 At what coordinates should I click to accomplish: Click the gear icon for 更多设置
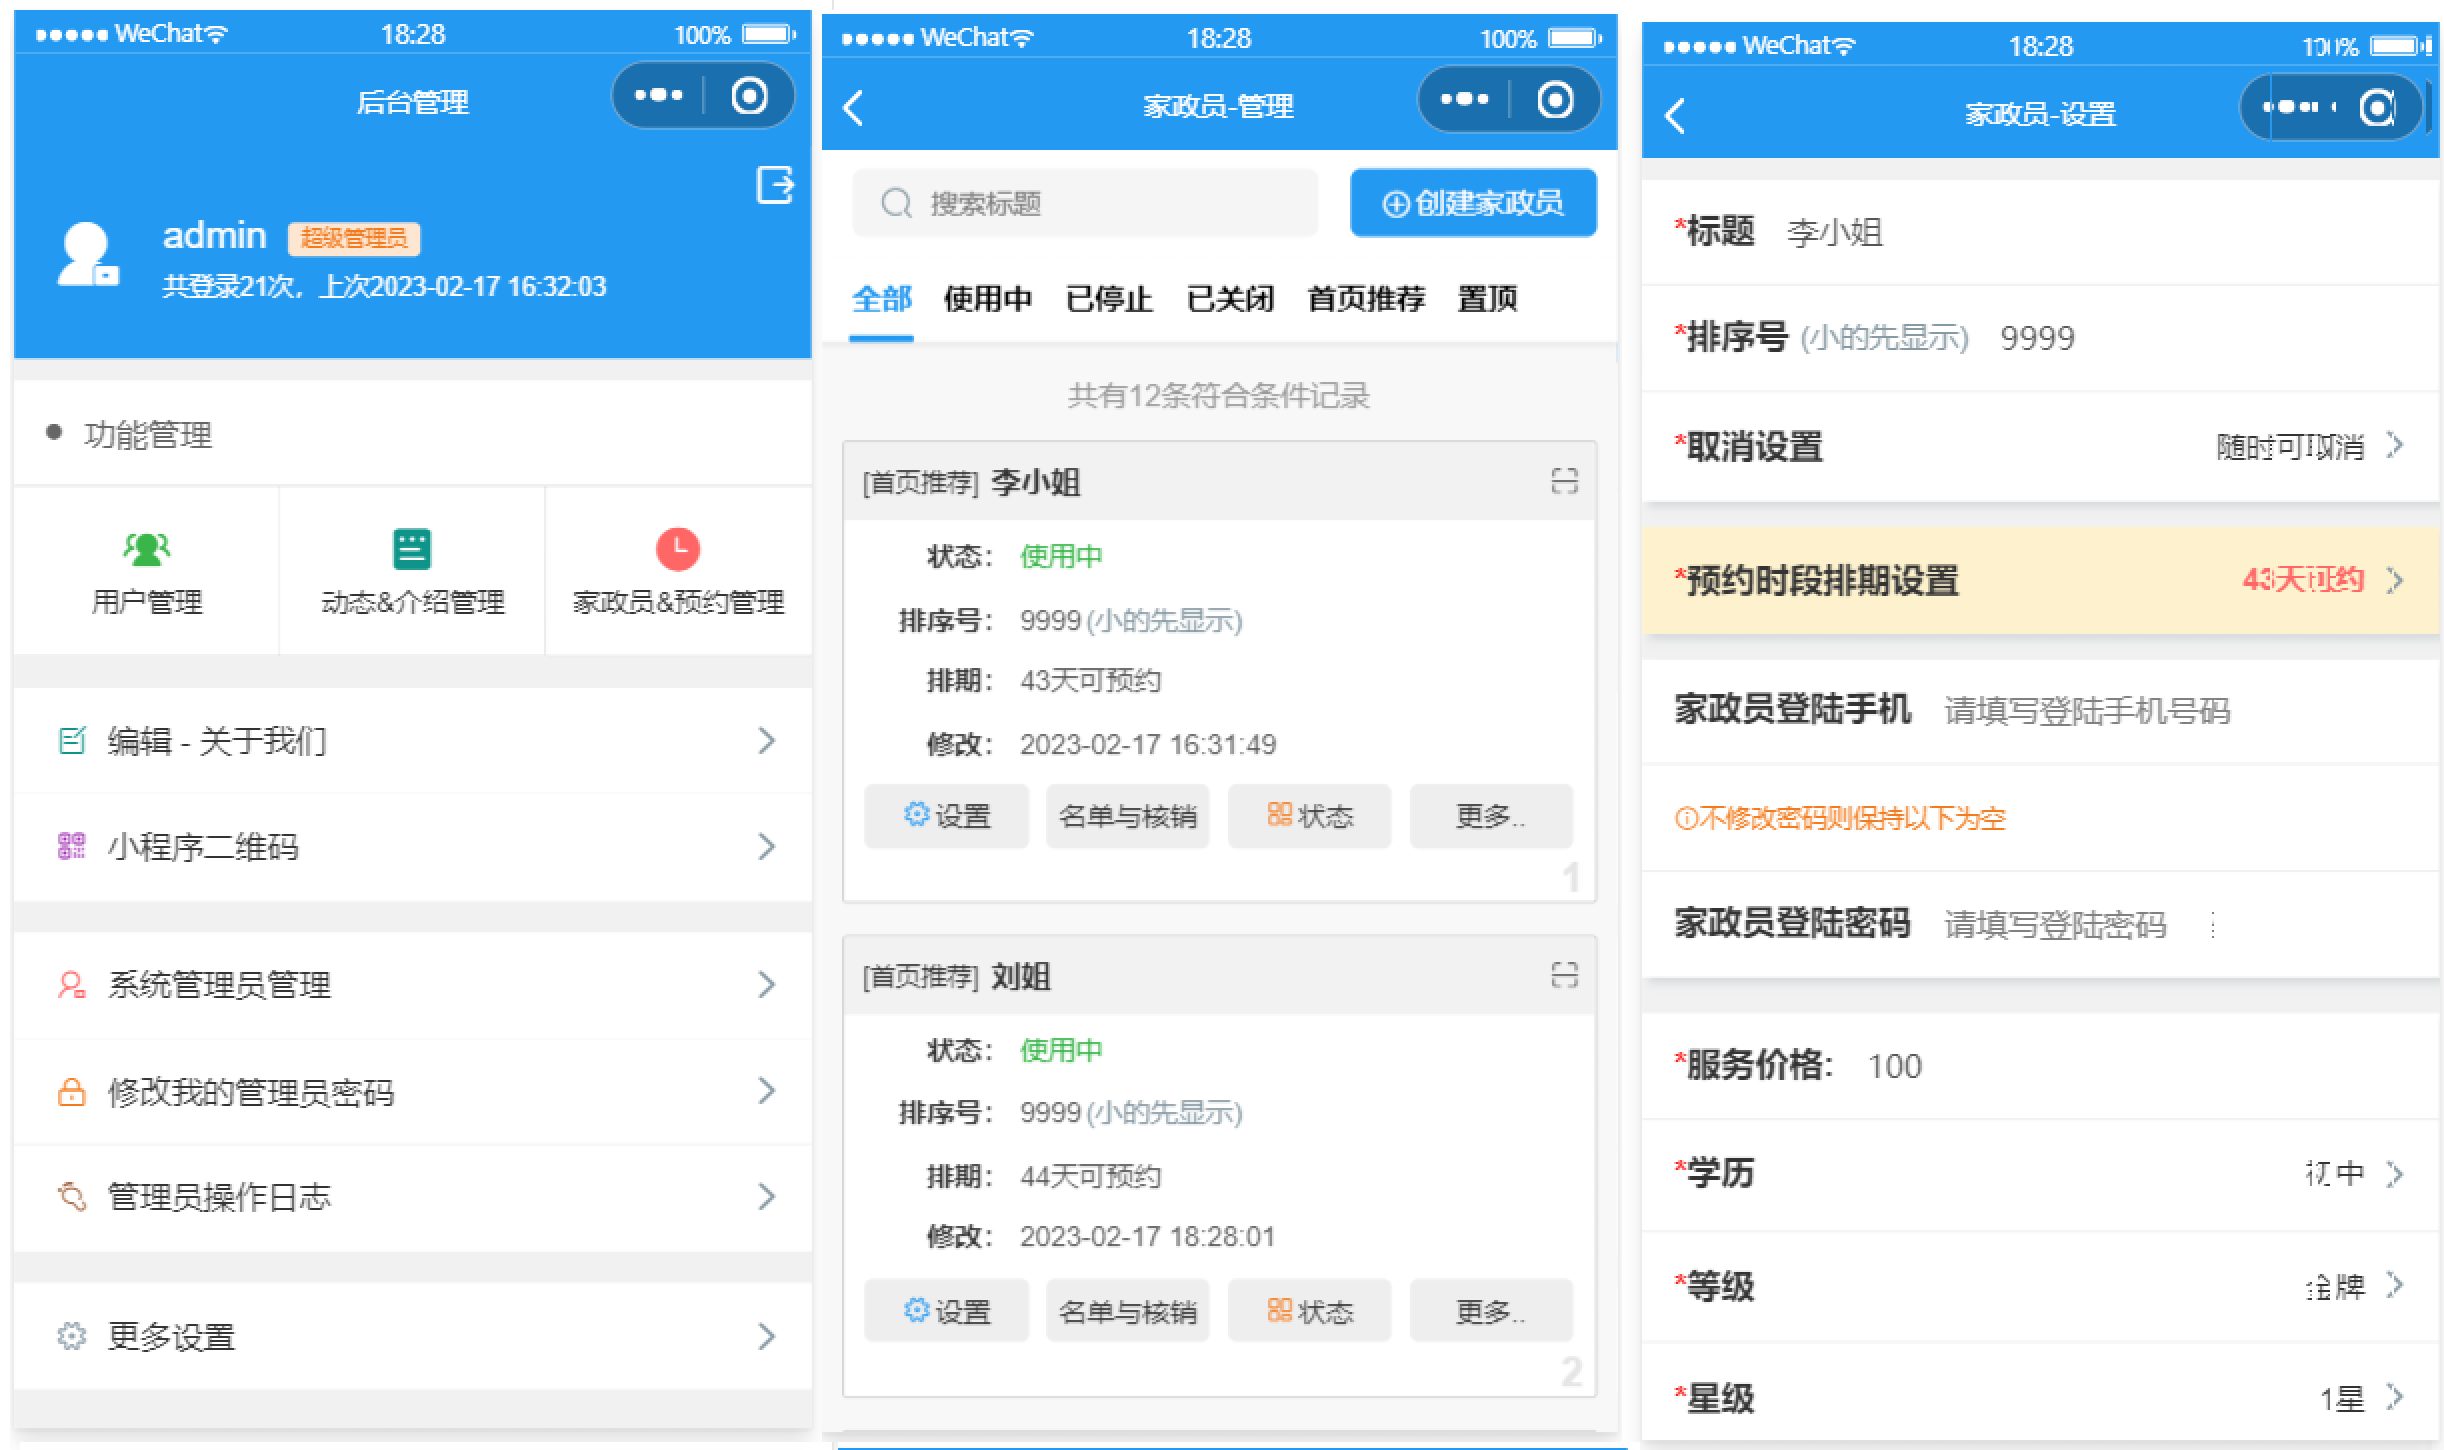tap(72, 1336)
